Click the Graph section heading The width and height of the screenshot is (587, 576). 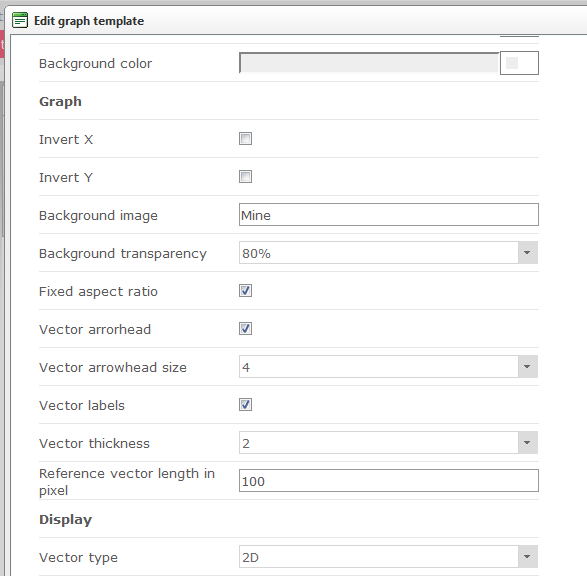coord(60,102)
